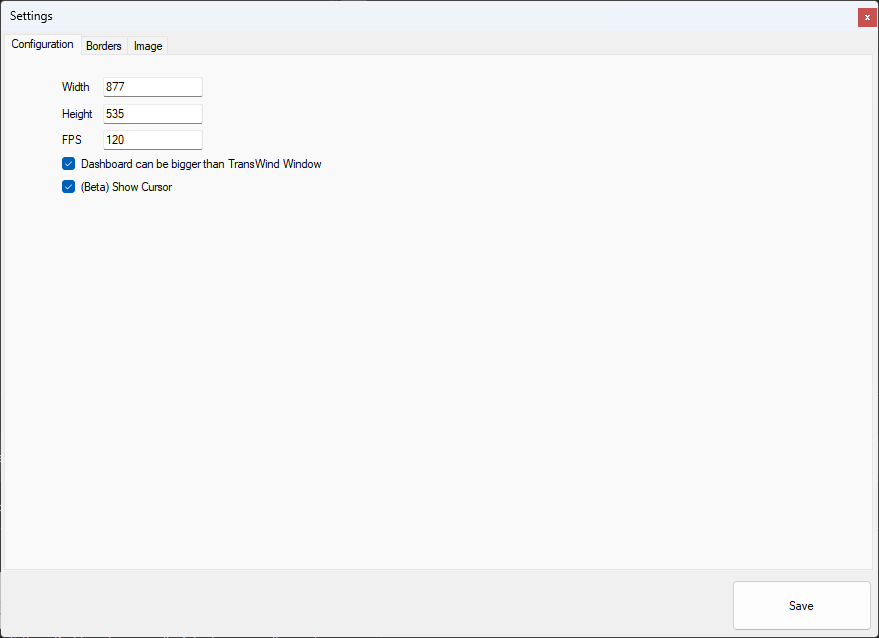The height and width of the screenshot is (638, 879).
Task: Click the Width label
Action: pos(75,87)
